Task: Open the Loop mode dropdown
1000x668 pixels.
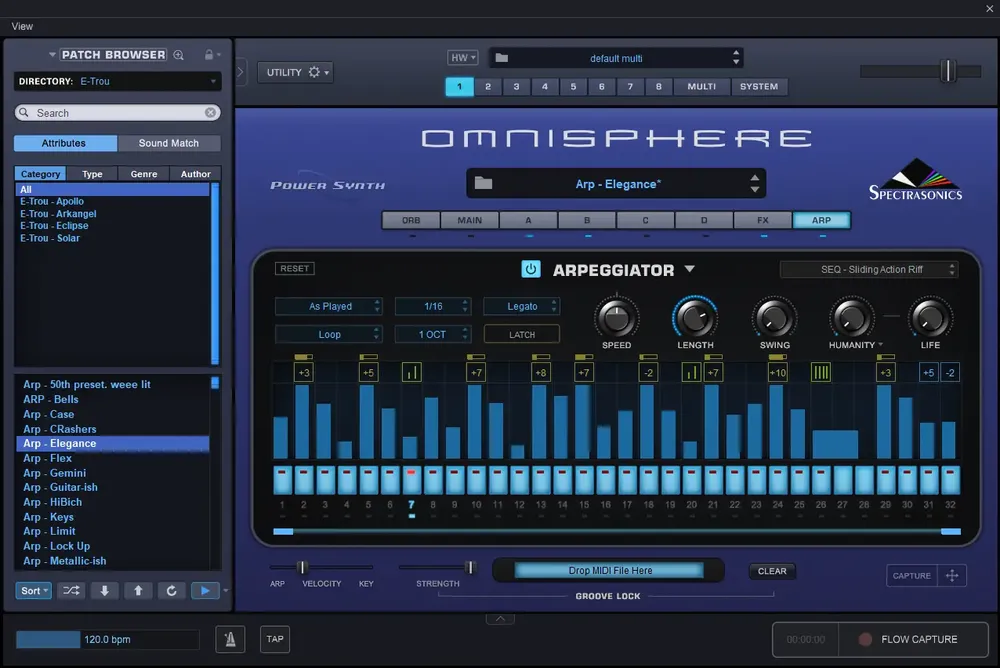Action: (328, 334)
